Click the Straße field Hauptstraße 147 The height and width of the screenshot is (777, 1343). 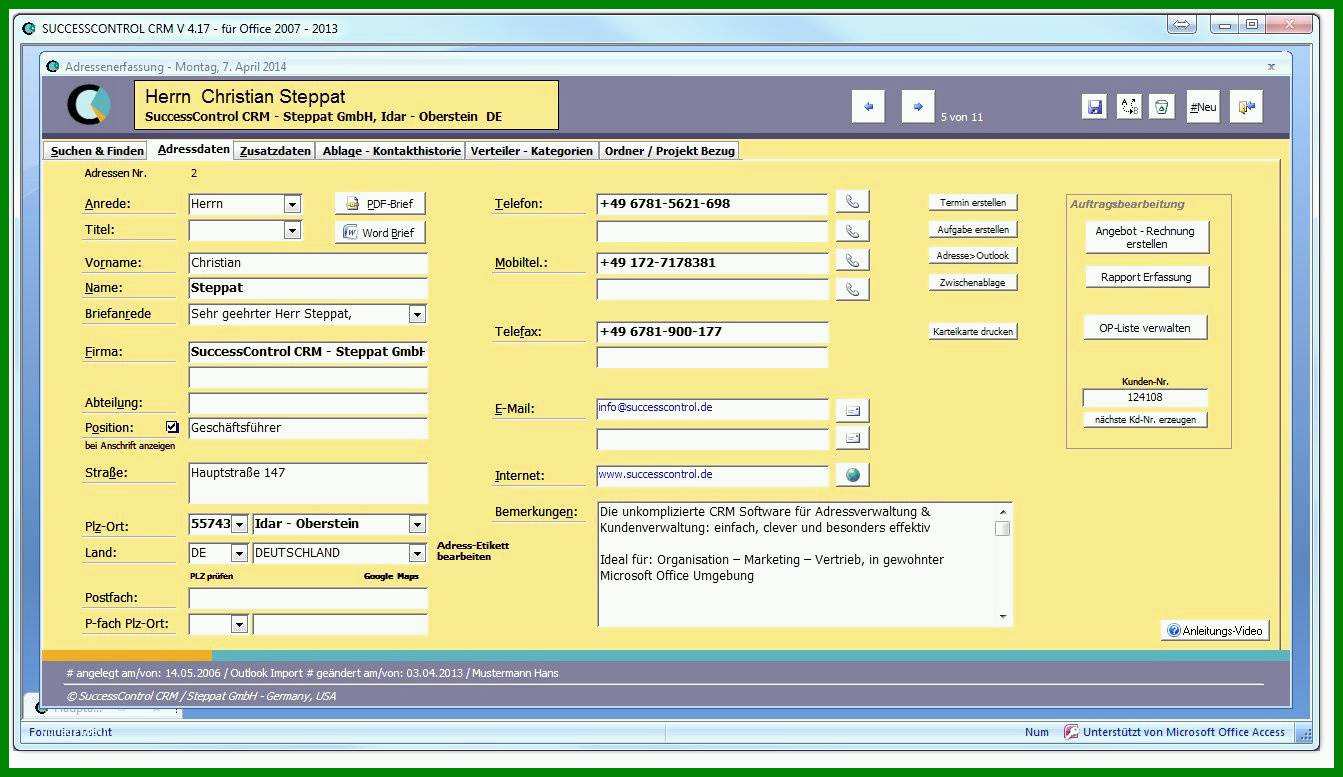(x=308, y=482)
